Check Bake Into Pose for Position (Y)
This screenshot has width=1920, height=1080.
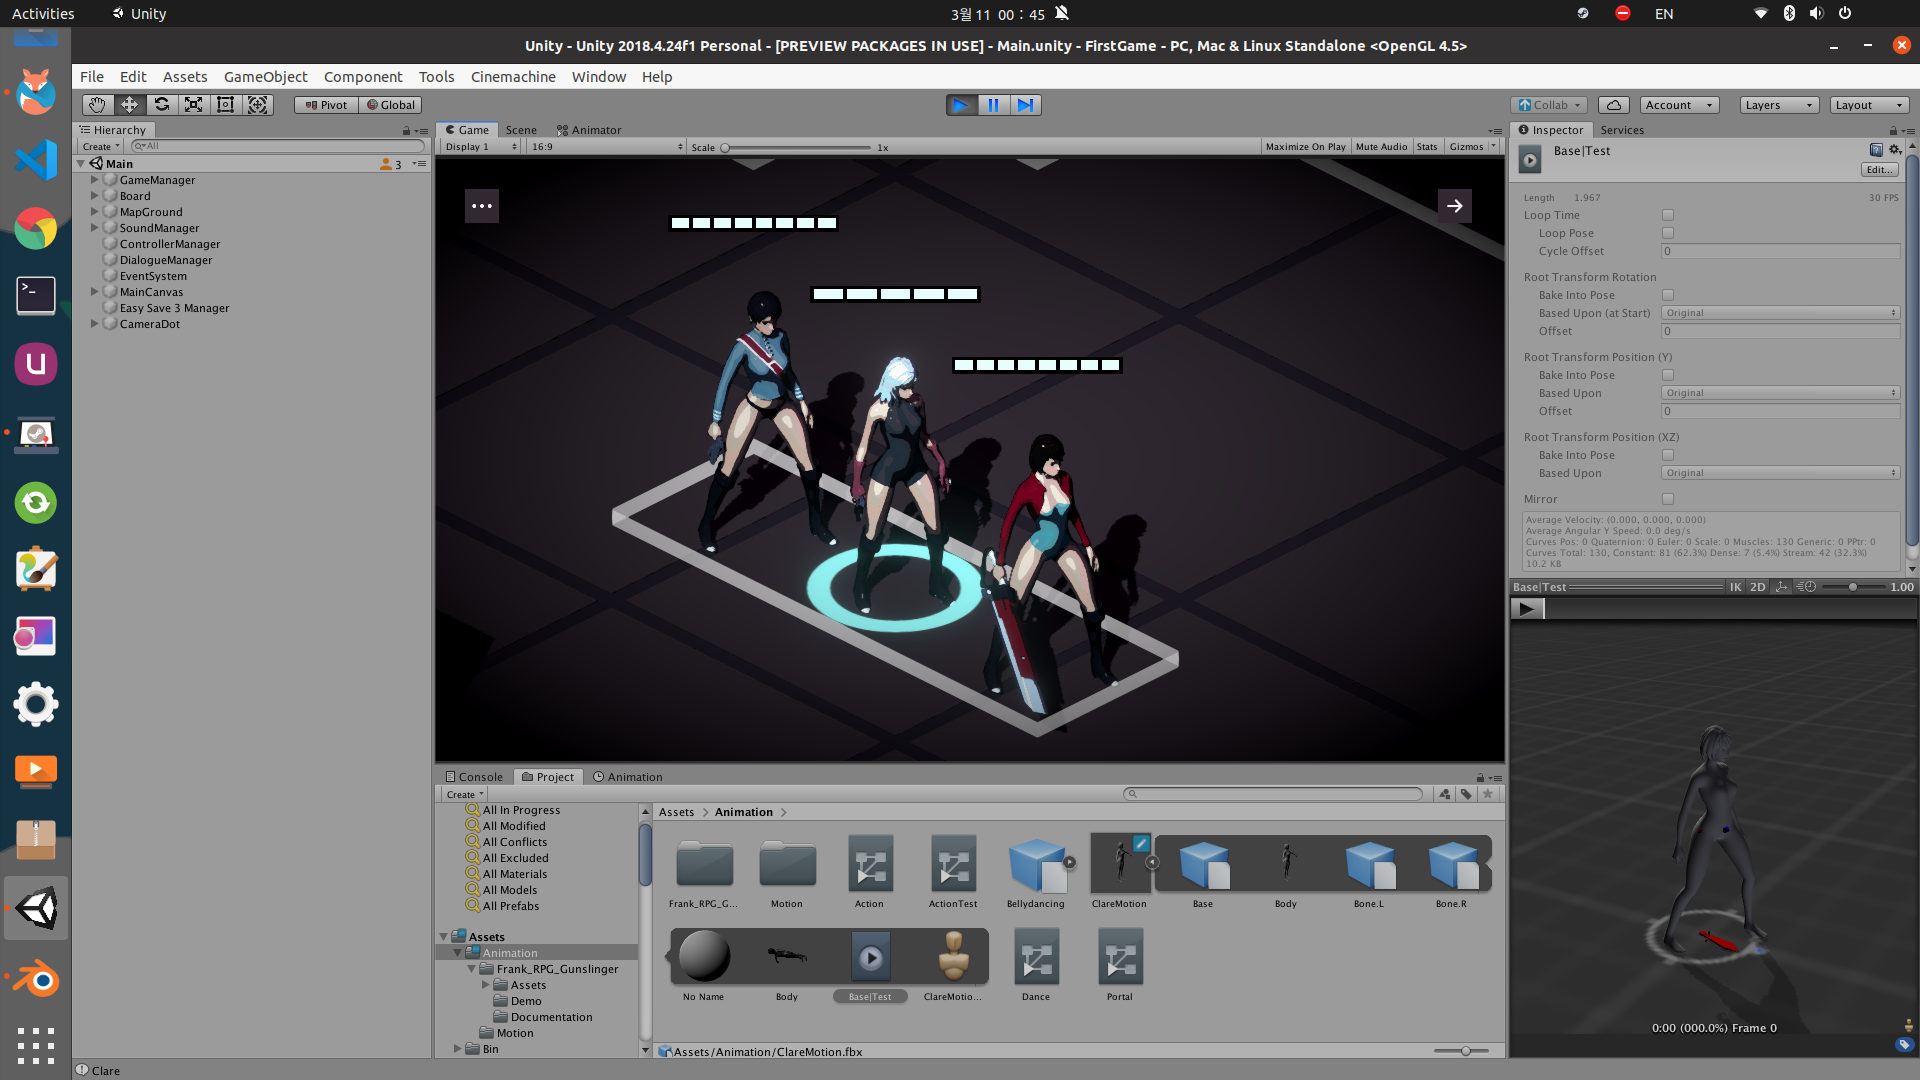[x=1667, y=375]
